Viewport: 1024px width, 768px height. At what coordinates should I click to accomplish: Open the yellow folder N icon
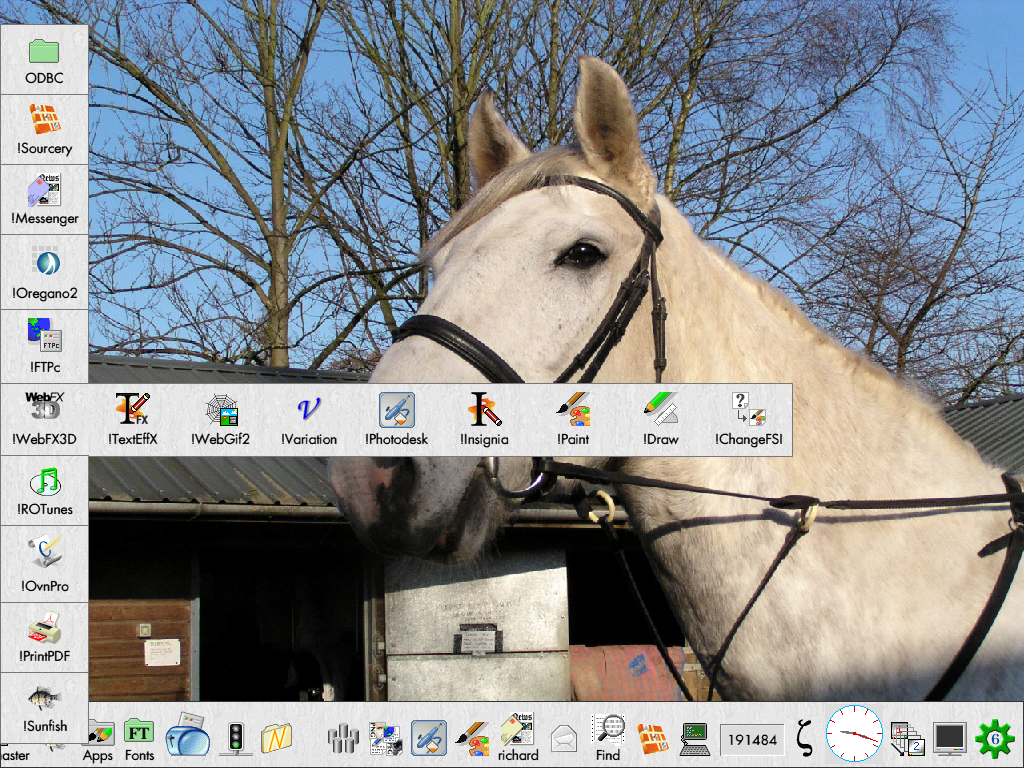coord(276,738)
